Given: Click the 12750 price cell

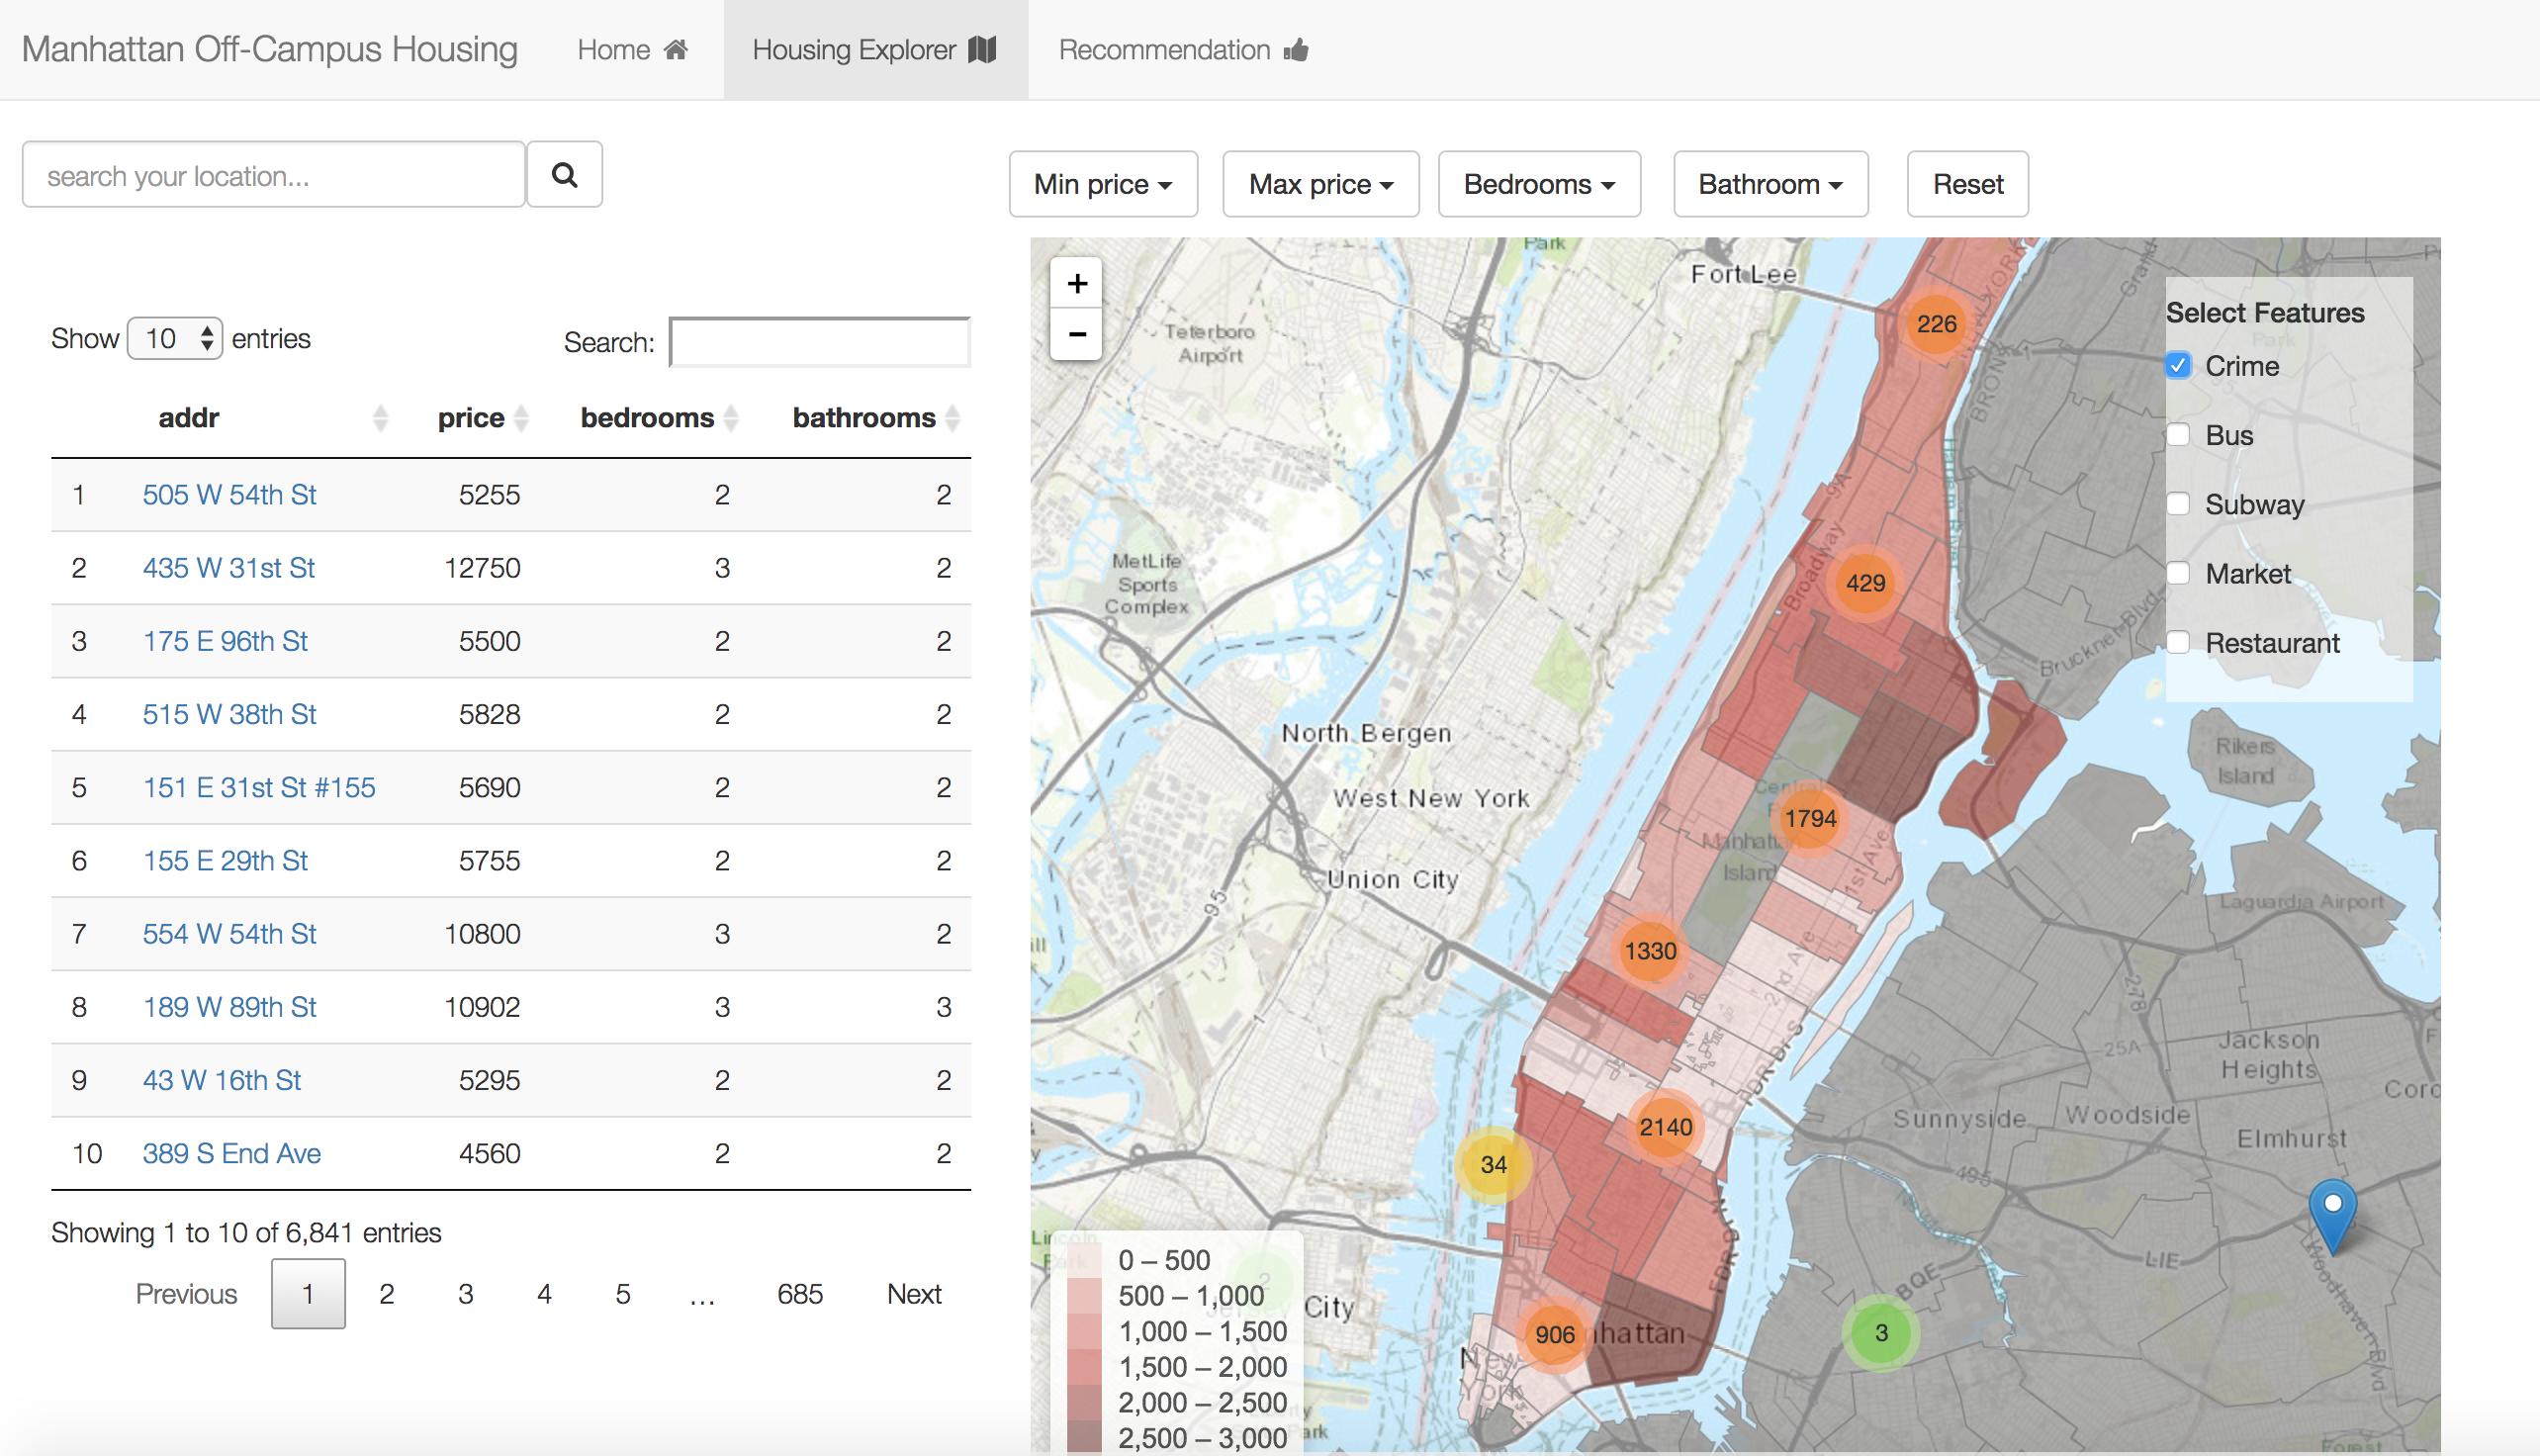Looking at the screenshot, I should (482, 568).
